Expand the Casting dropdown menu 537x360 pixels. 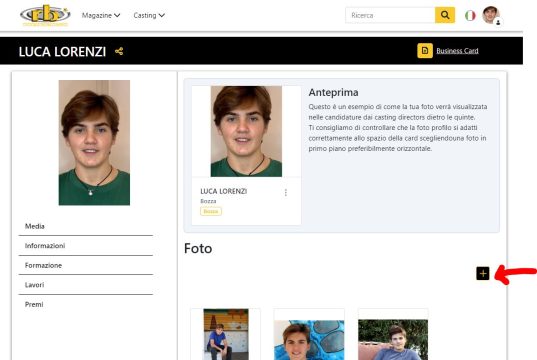click(149, 15)
